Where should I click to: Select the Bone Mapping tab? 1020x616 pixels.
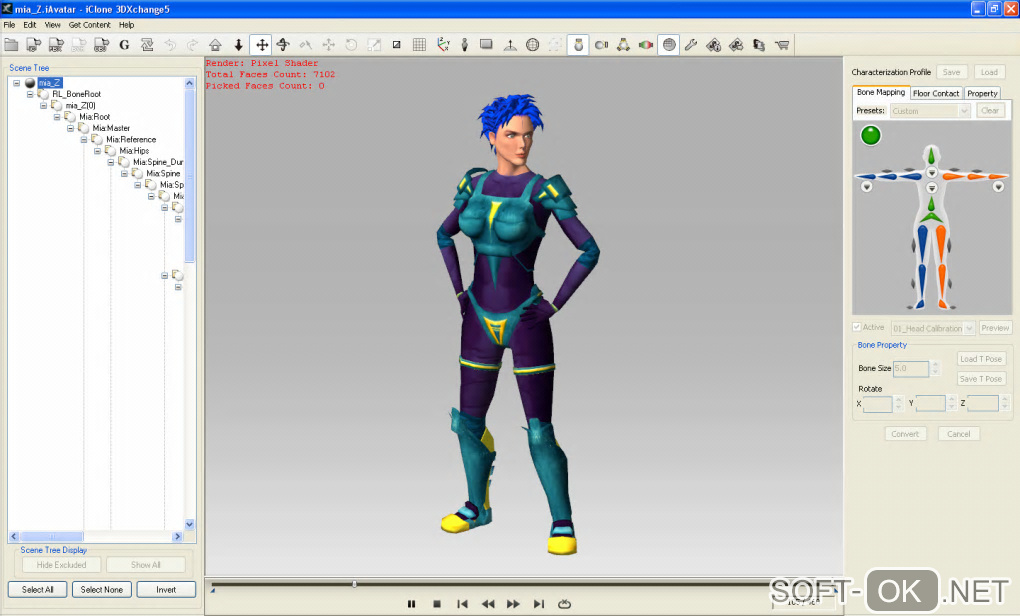pyautogui.click(x=881, y=92)
